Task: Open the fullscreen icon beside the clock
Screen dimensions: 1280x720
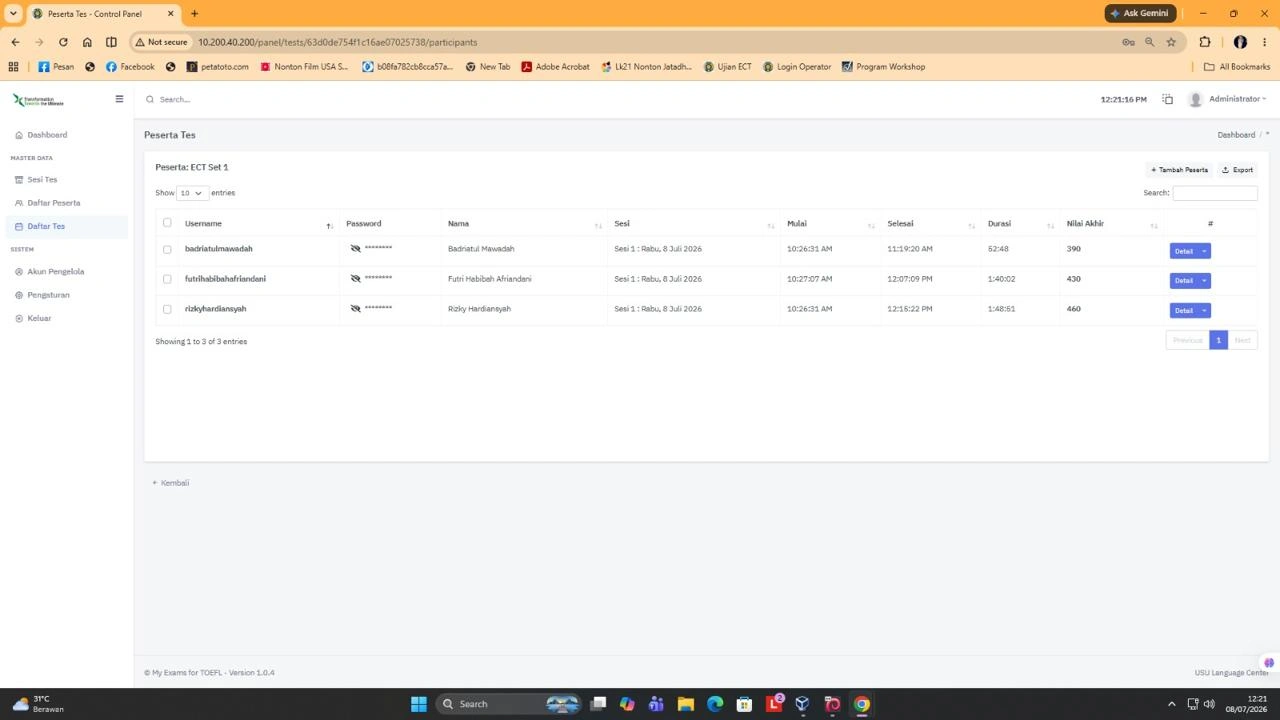Action: [1167, 99]
